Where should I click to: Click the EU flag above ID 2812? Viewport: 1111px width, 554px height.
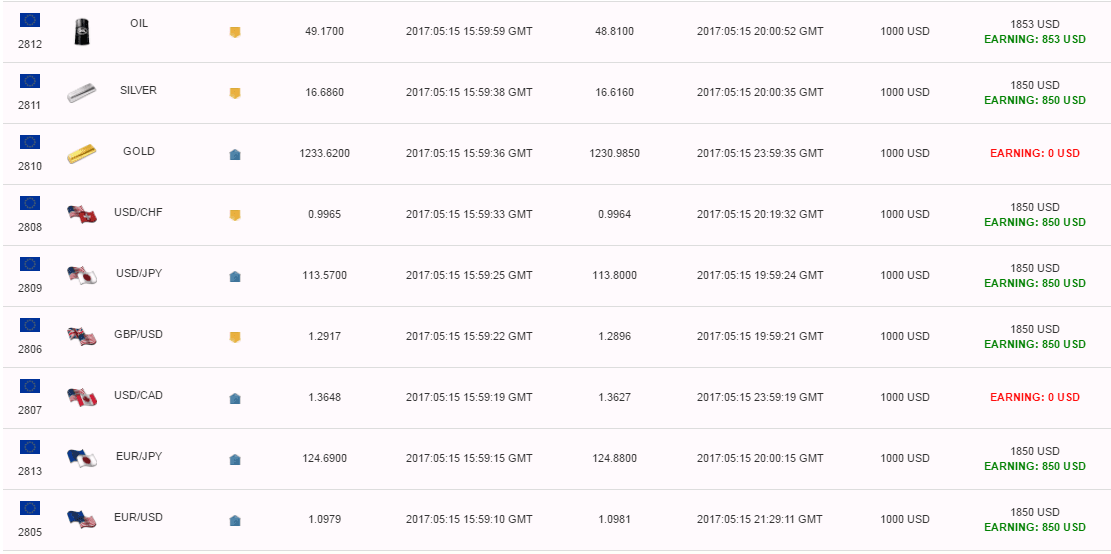click(30, 20)
